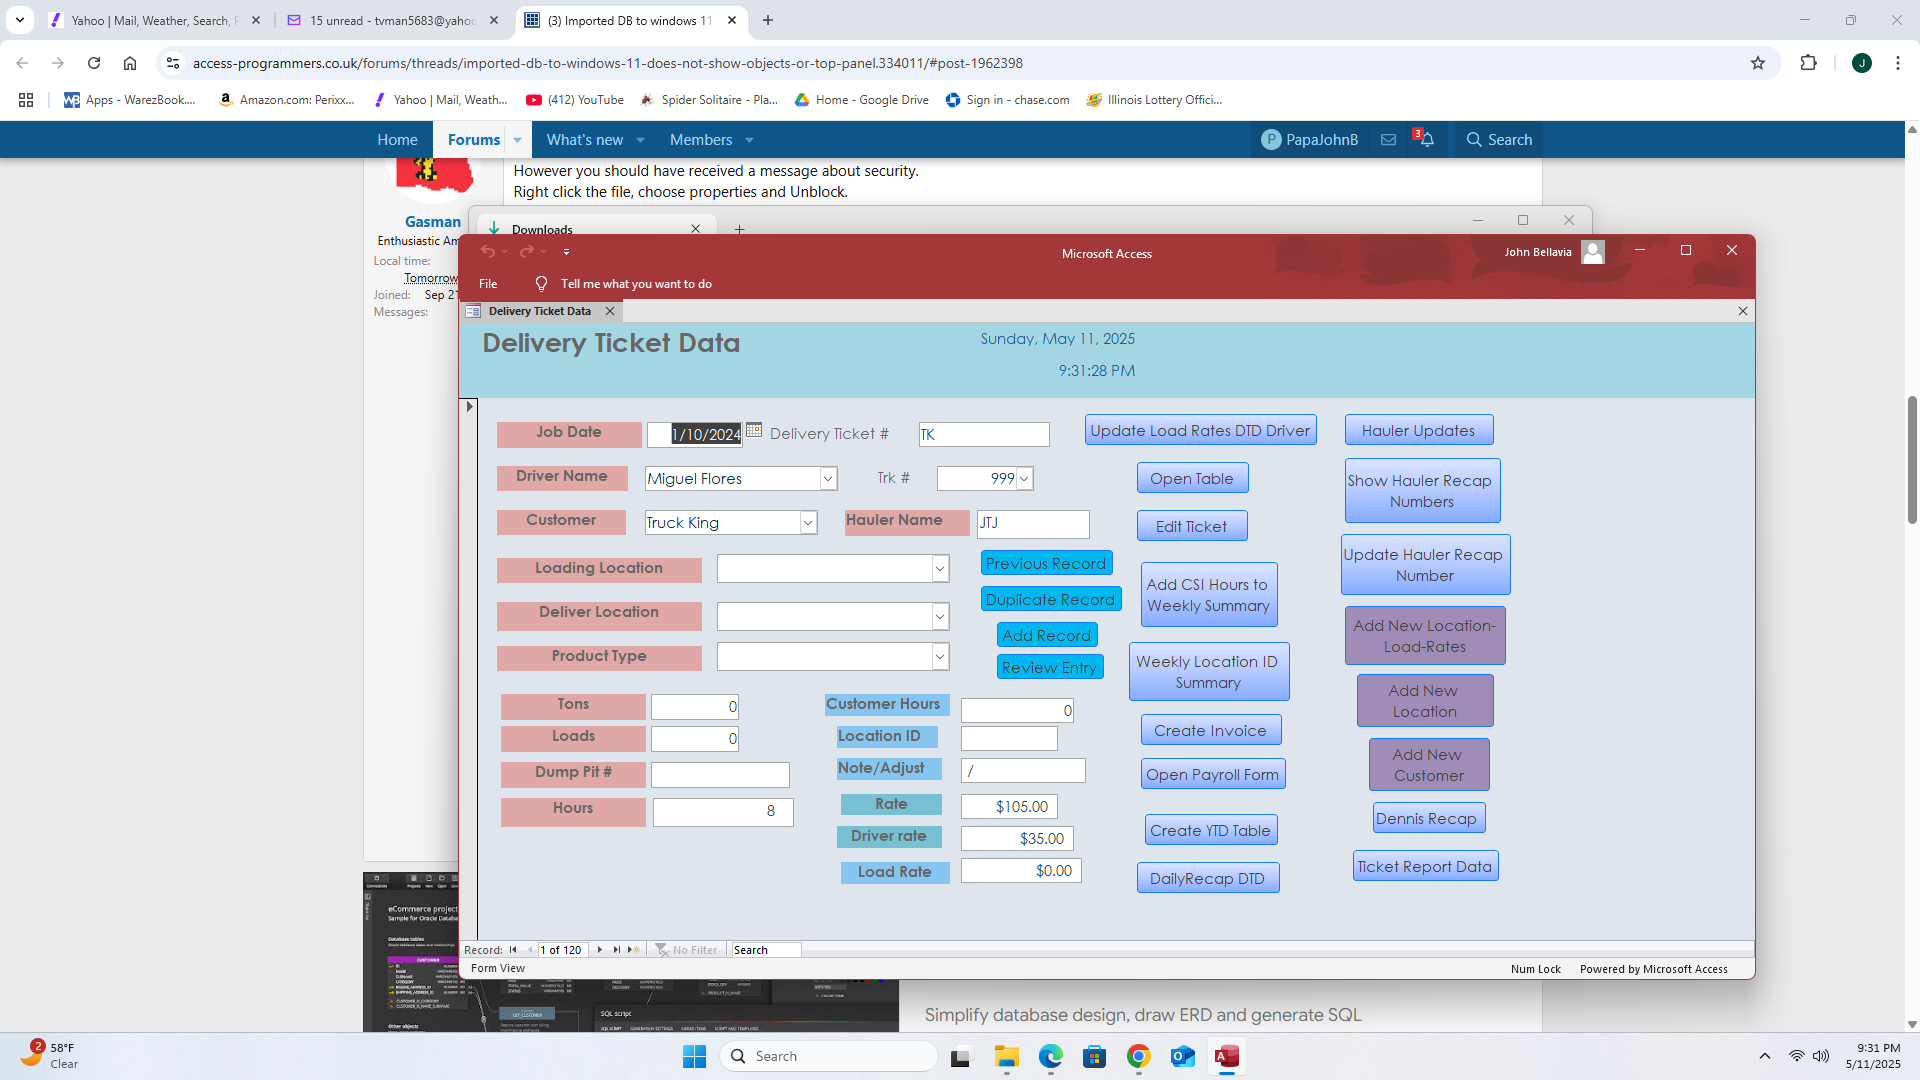Click the record Search box

point(765,950)
